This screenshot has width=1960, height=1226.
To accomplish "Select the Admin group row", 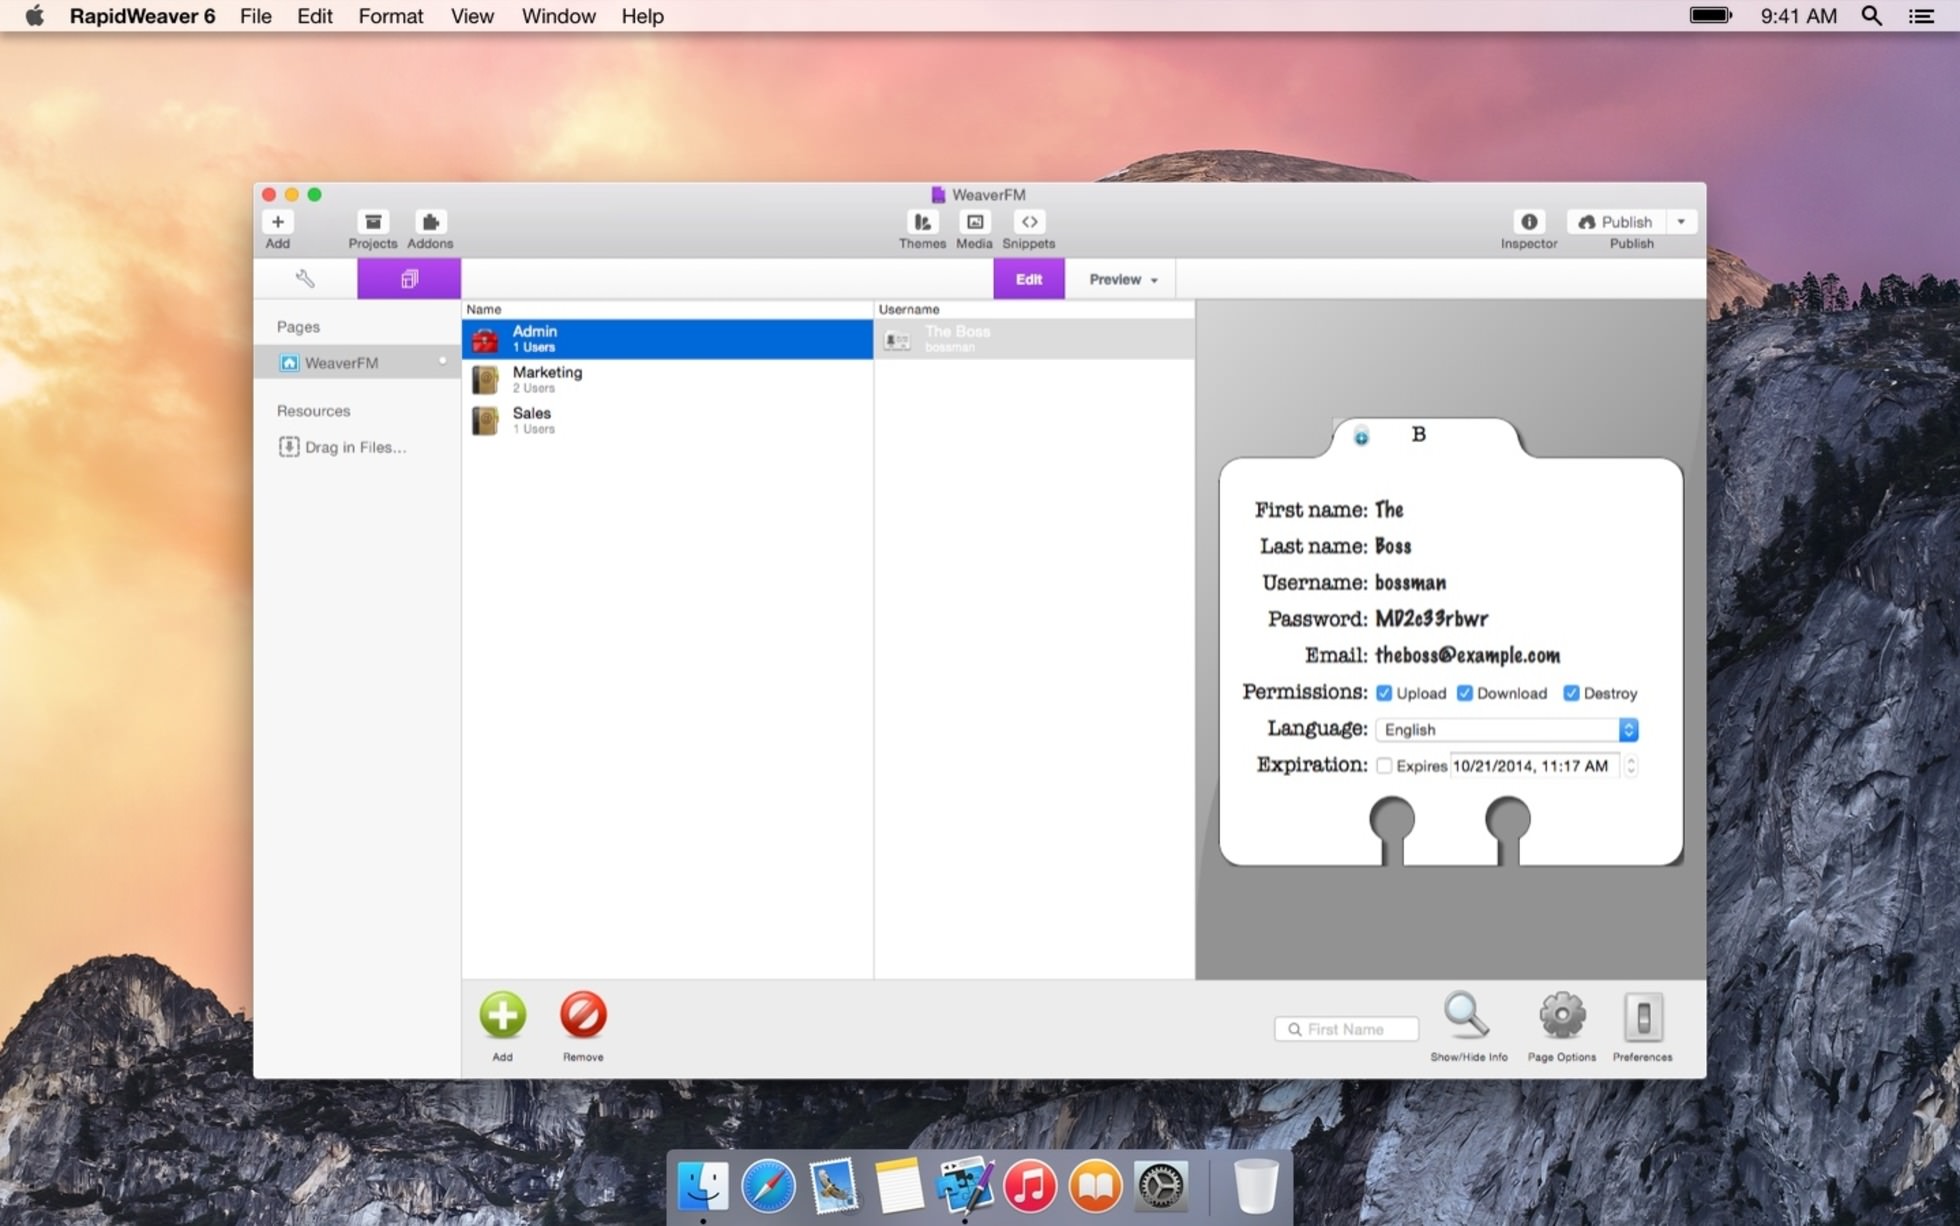I will [667, 339].
